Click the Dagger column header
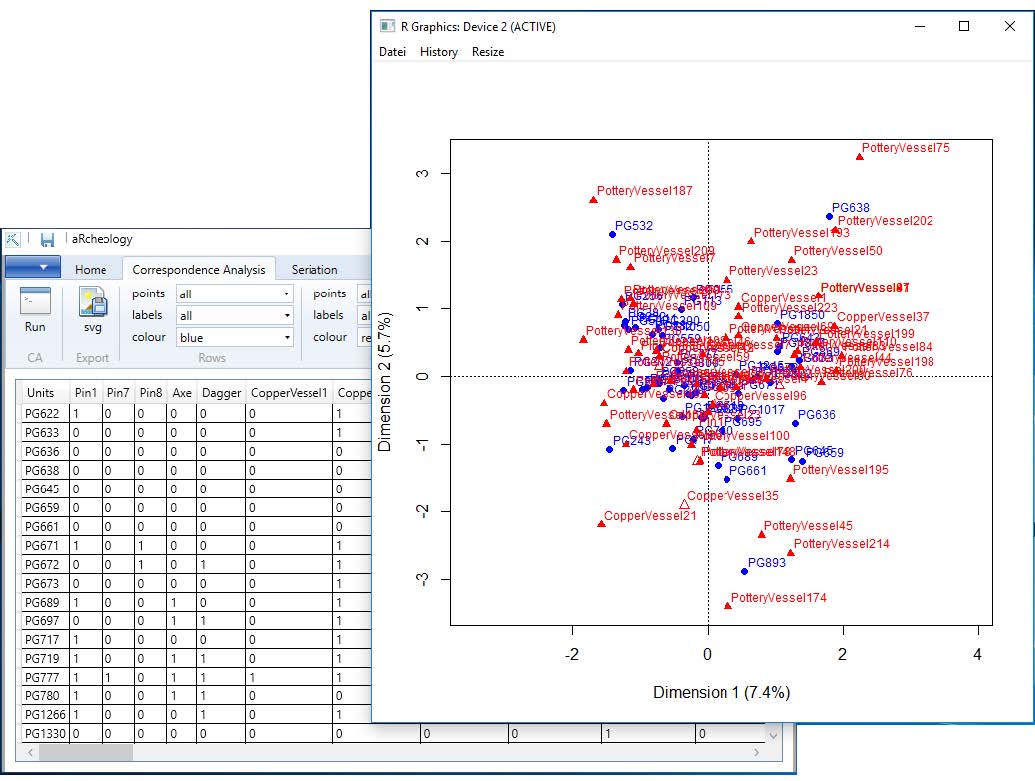 pos(221,393)
